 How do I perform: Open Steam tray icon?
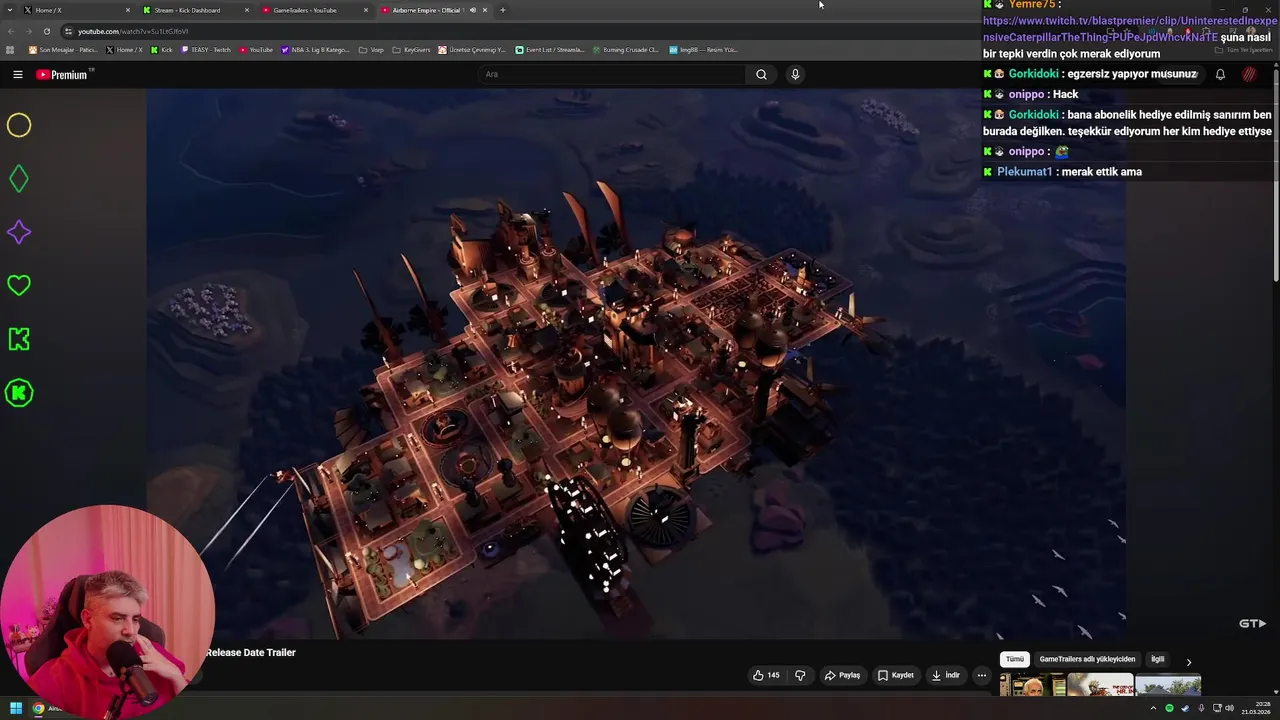1185,708
